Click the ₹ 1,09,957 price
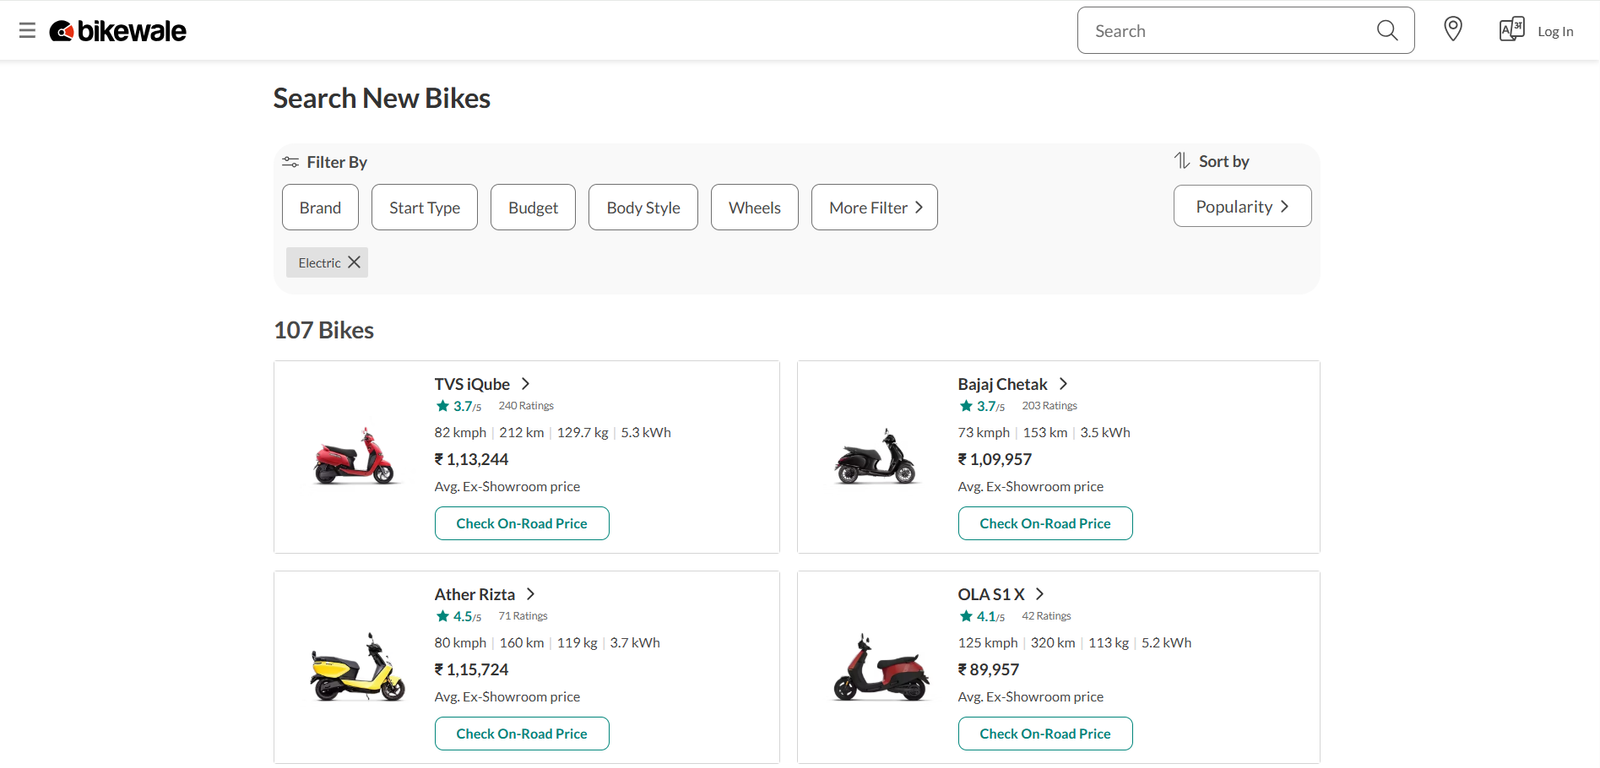 point(994,459)
